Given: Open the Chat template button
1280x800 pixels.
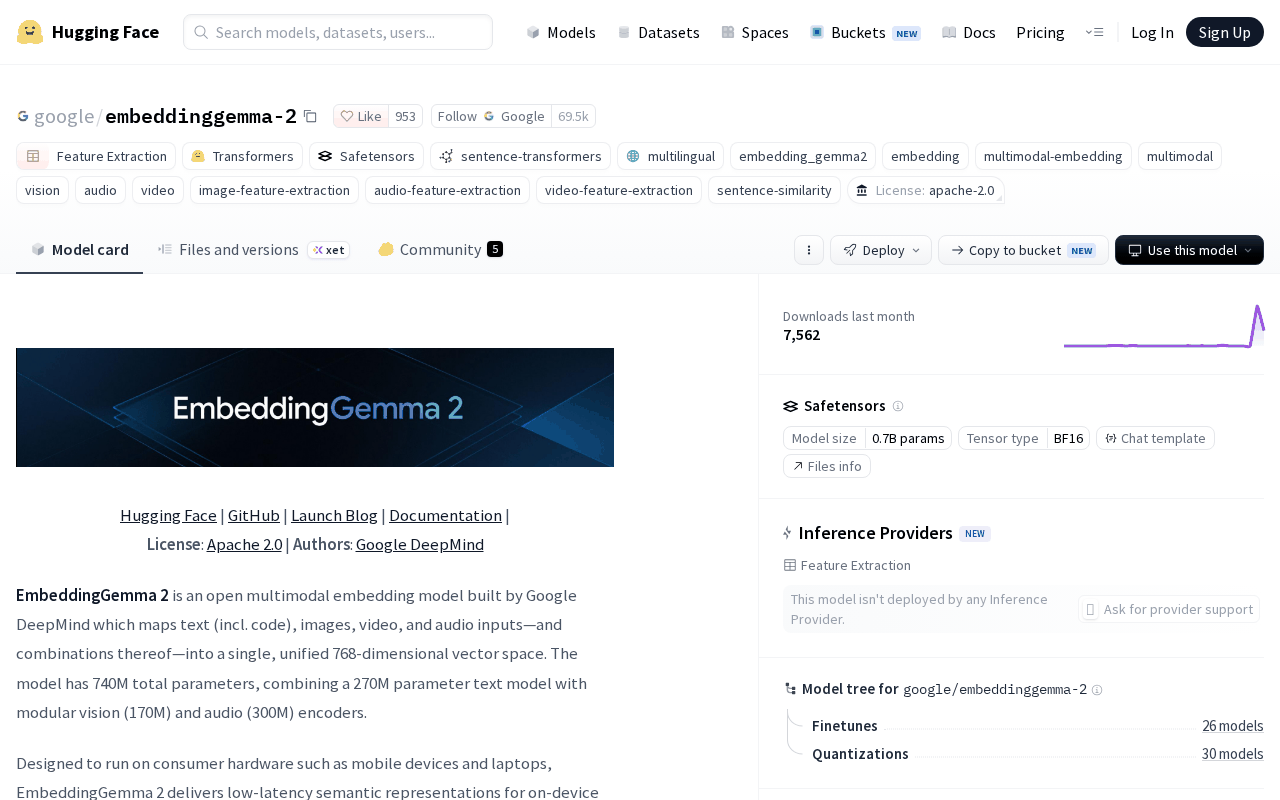Looking at the screenshot, I should coord(1155,438).
